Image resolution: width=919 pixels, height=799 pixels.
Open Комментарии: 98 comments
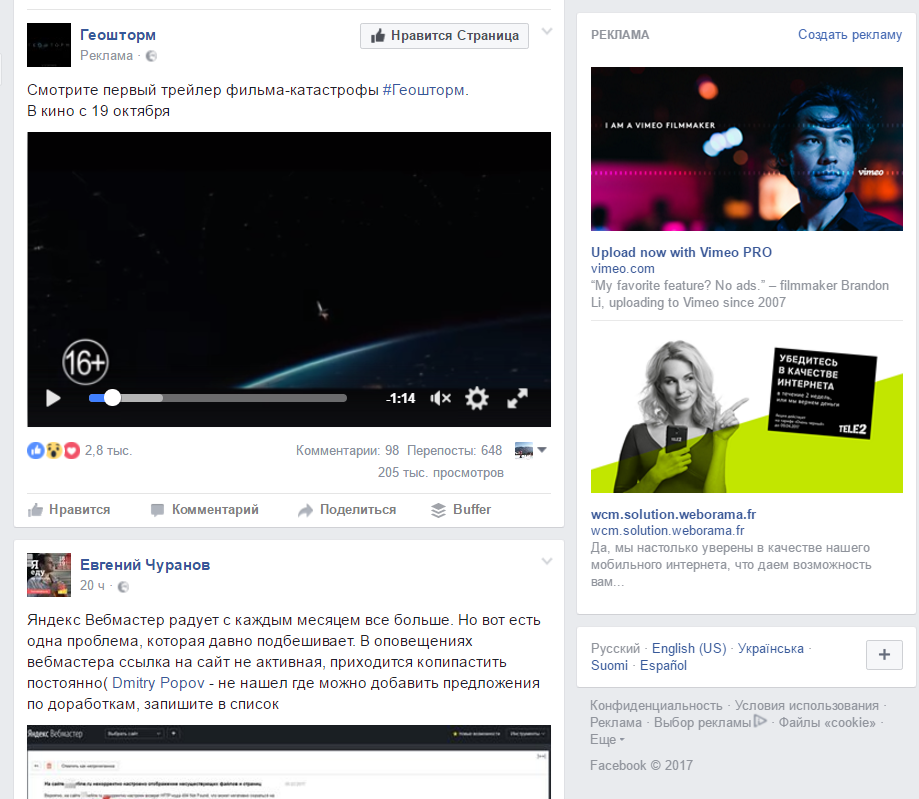[348, 450]
